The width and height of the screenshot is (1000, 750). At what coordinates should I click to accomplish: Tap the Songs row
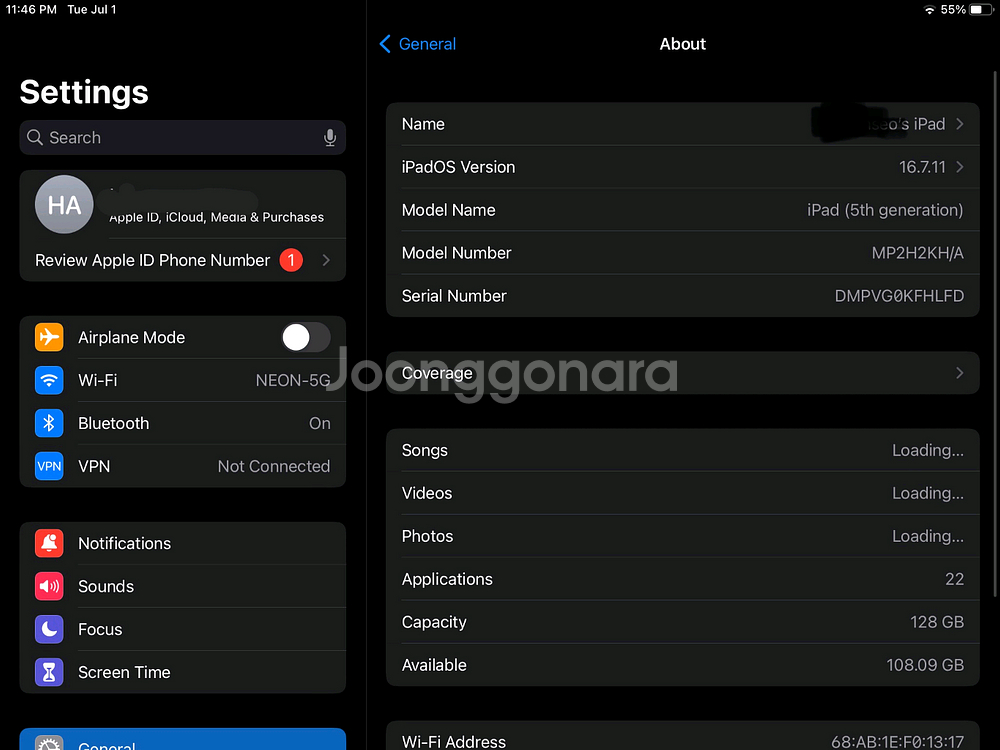(683, 450)
